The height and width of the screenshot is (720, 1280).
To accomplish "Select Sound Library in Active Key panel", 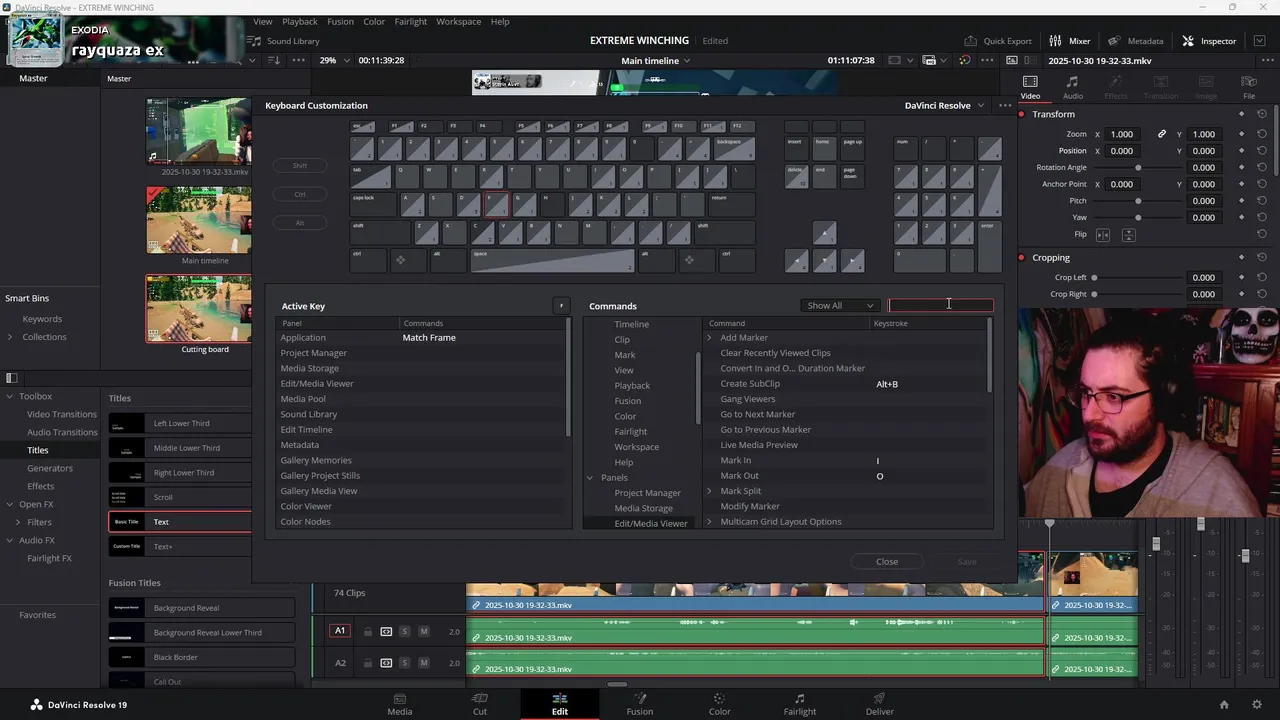I will click(309, 414).
